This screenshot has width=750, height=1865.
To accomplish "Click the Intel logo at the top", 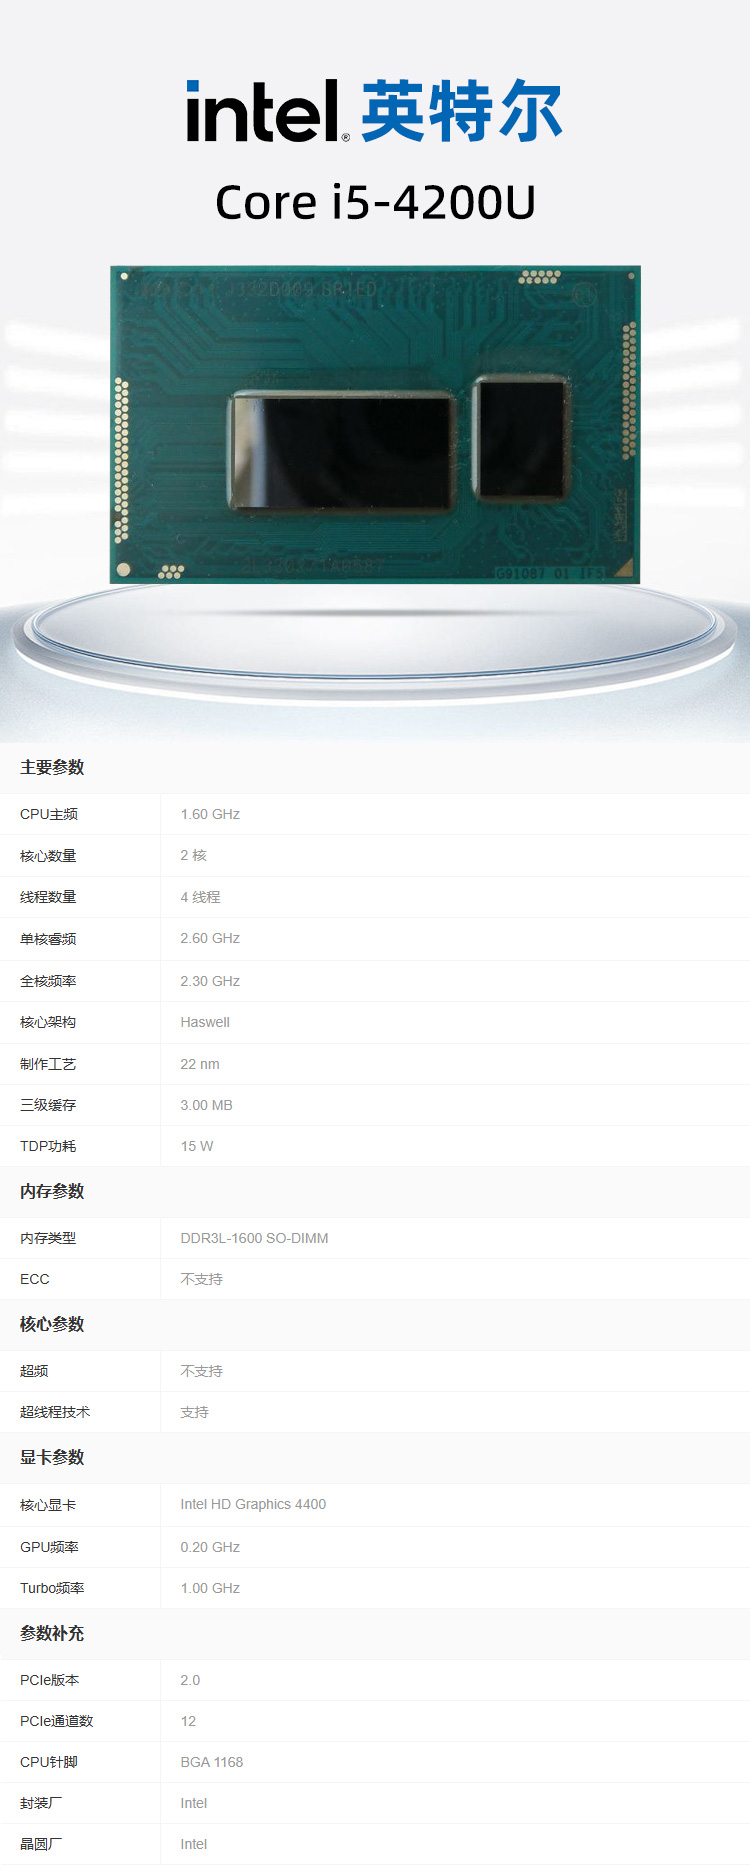I will click(x=268, y=111).
